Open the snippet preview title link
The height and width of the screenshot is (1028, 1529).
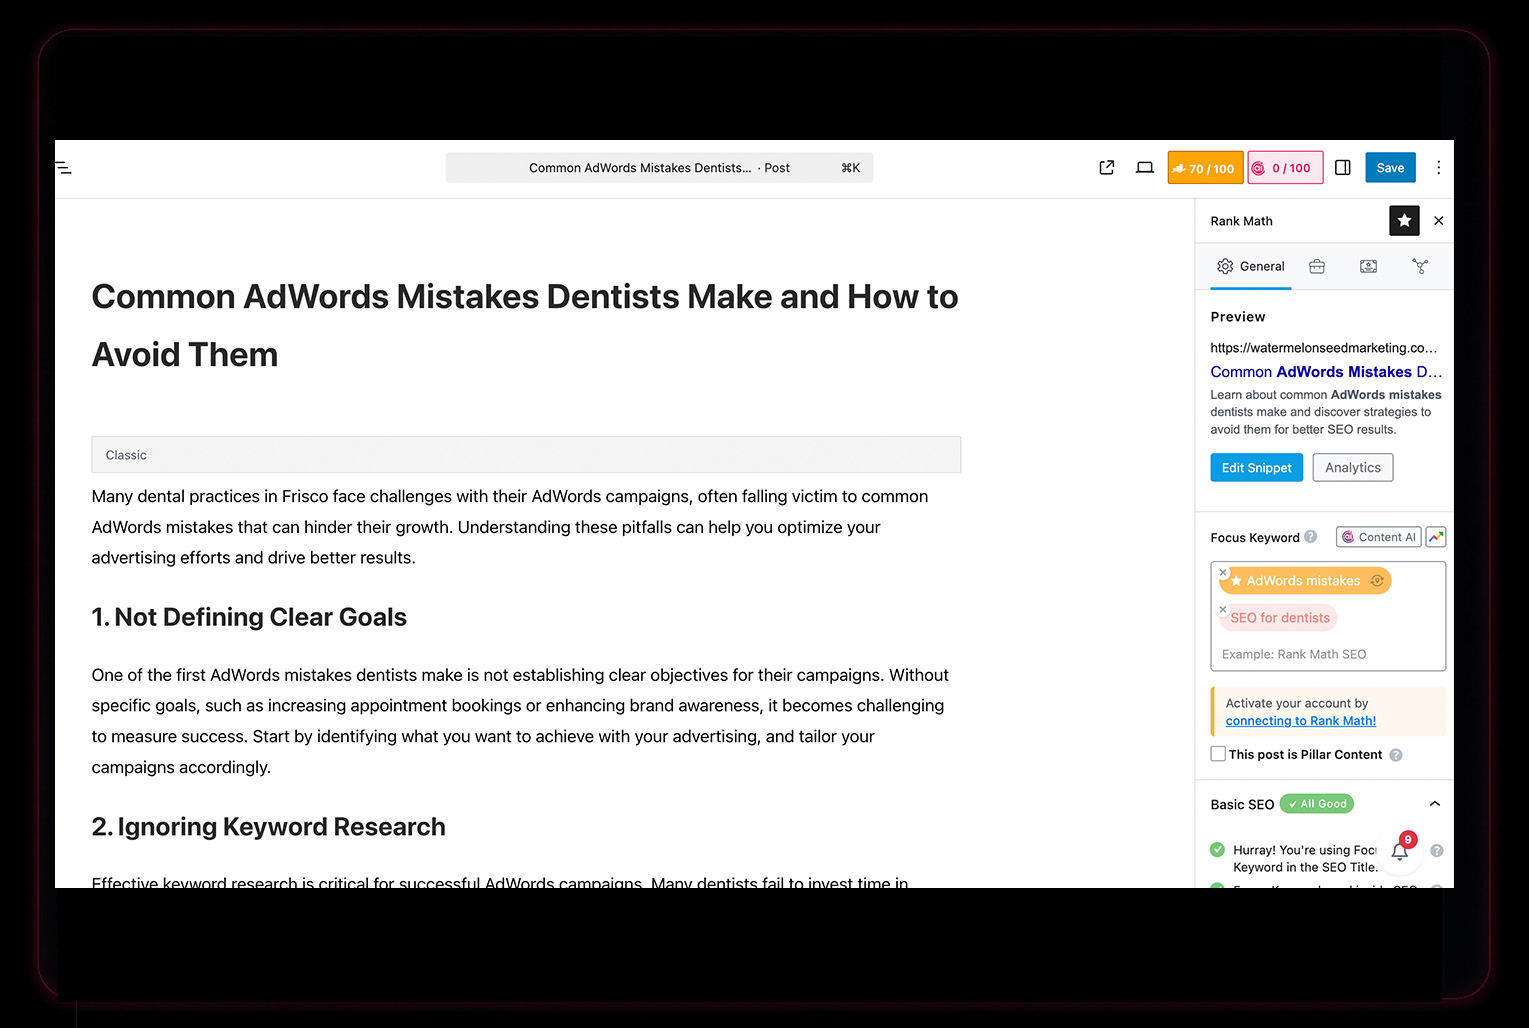(1326, 372)
